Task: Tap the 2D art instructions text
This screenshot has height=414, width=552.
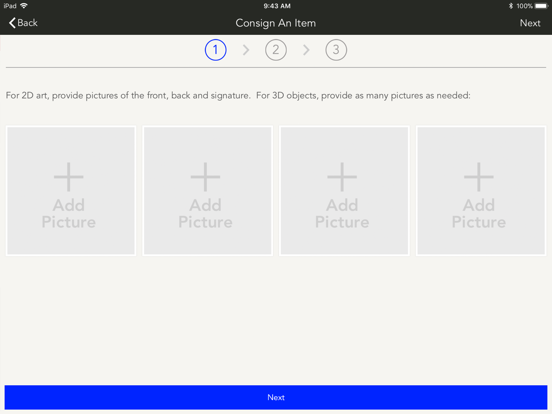Action: tap(238, 95)
